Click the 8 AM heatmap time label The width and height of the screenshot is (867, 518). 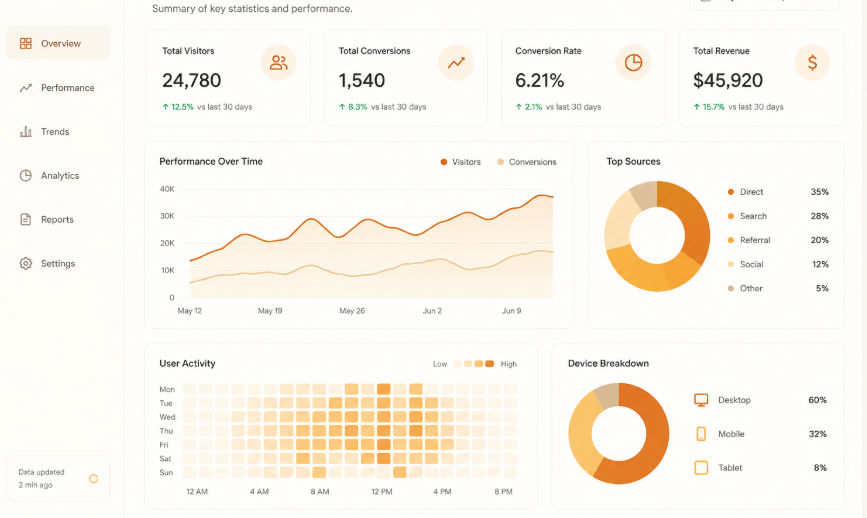[320, 491]
